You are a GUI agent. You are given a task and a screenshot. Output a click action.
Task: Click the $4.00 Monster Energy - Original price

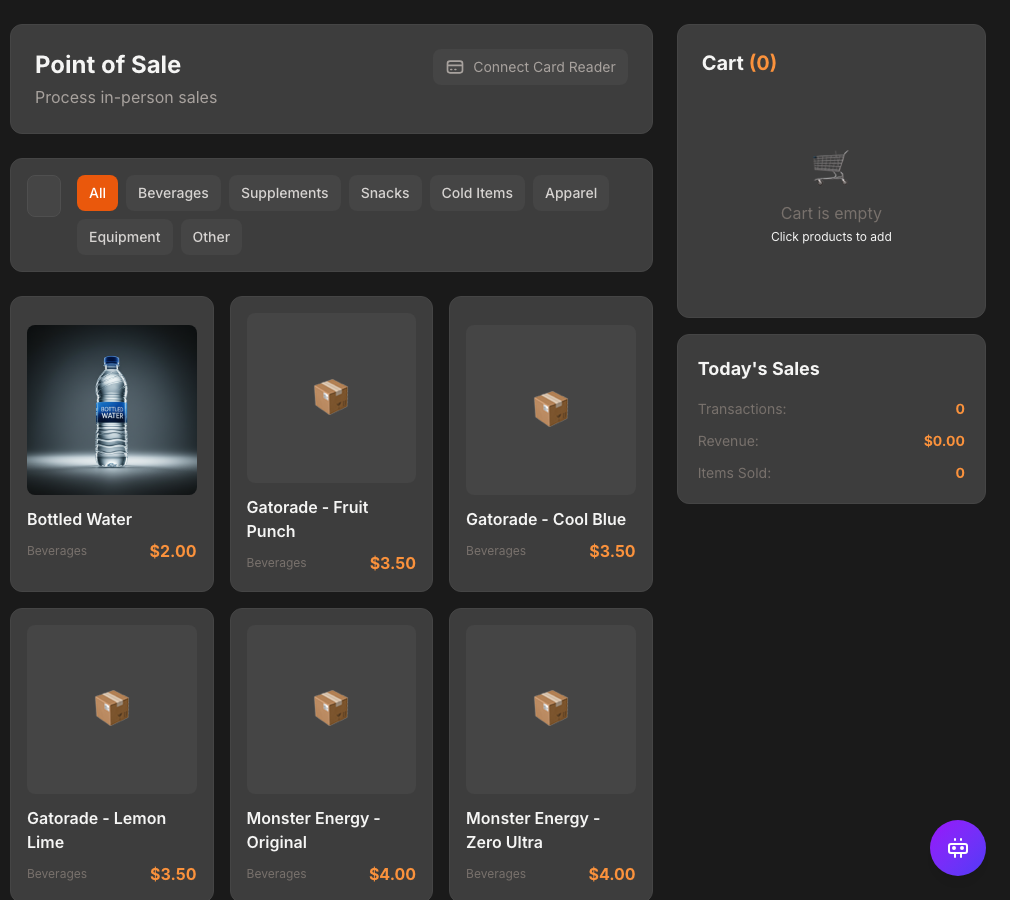392,874
